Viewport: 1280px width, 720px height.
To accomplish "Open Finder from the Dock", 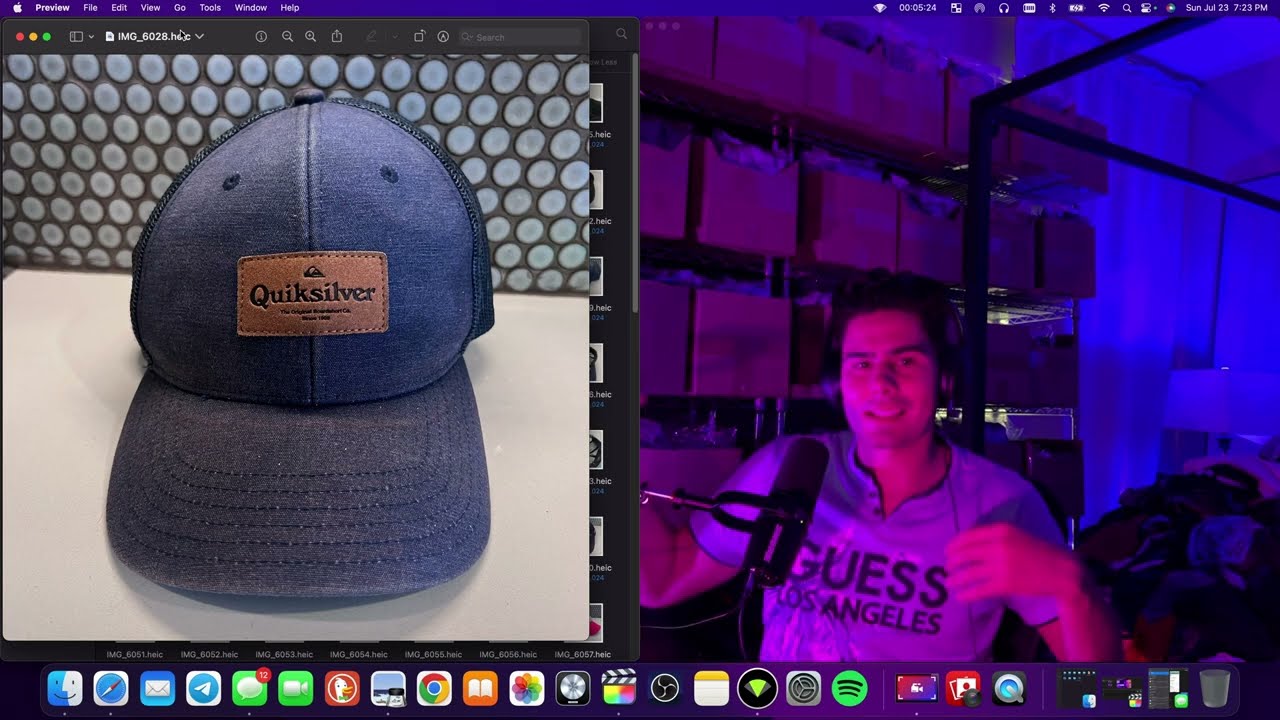I will point(65,688).
